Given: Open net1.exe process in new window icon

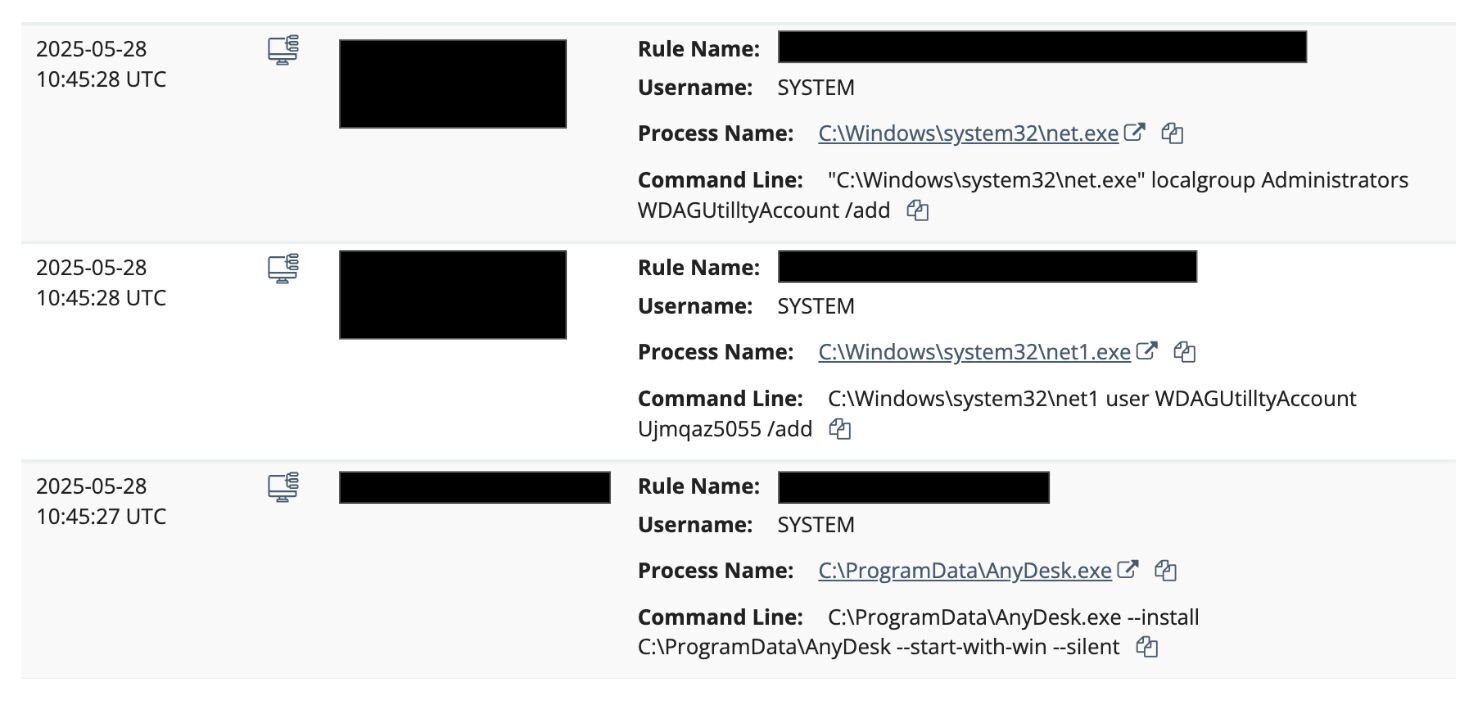Looking at the screenshot, I should [1147, 352].
